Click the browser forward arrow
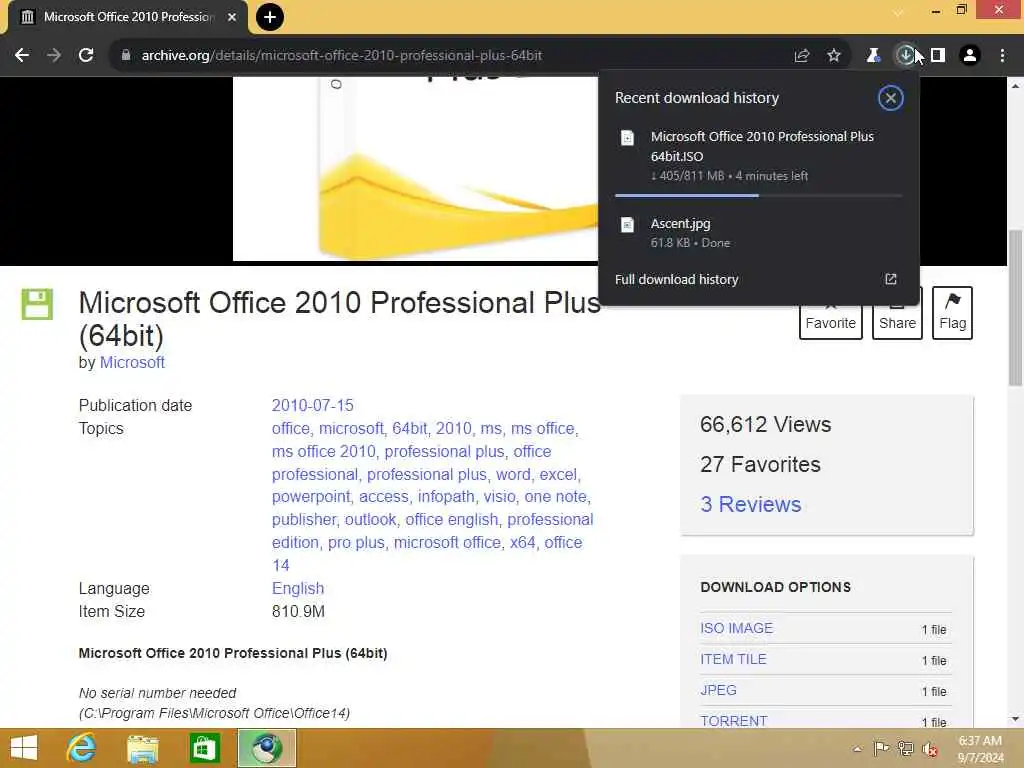The image size is (1024, 768). 54,56
